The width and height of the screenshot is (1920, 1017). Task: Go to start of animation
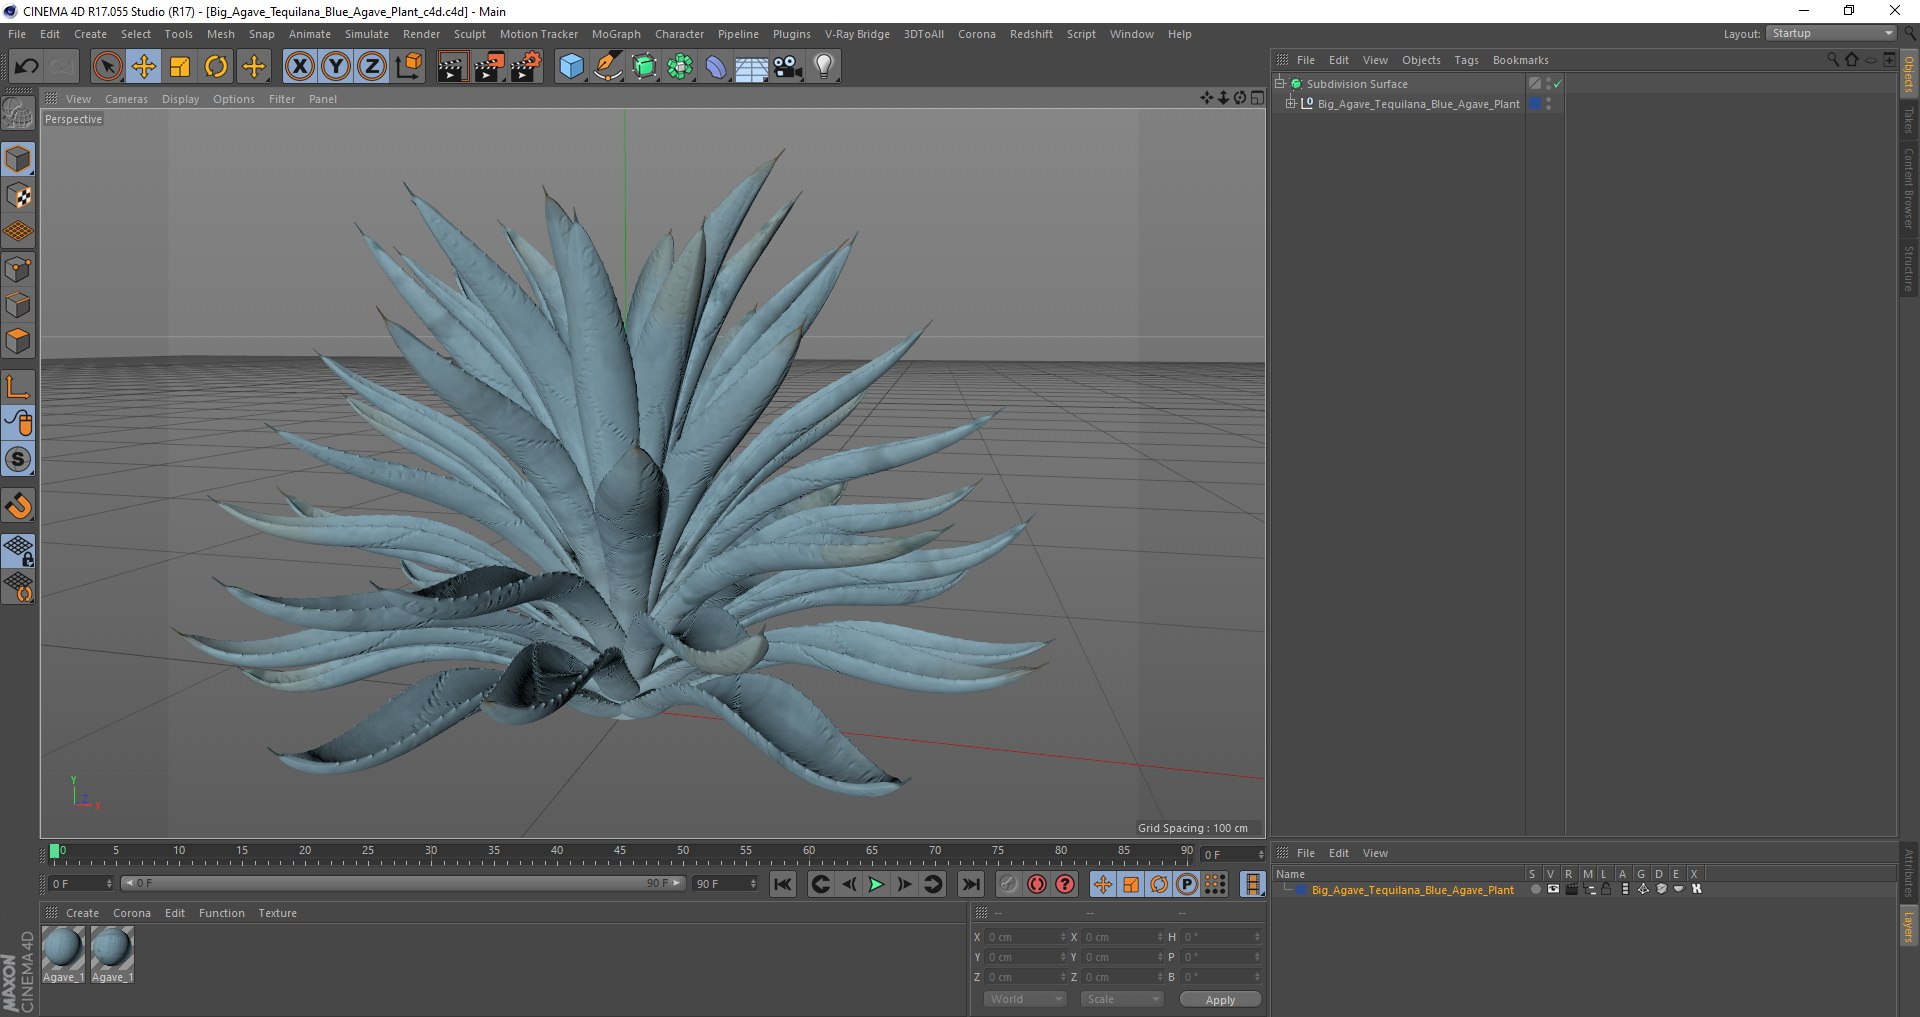783,884
